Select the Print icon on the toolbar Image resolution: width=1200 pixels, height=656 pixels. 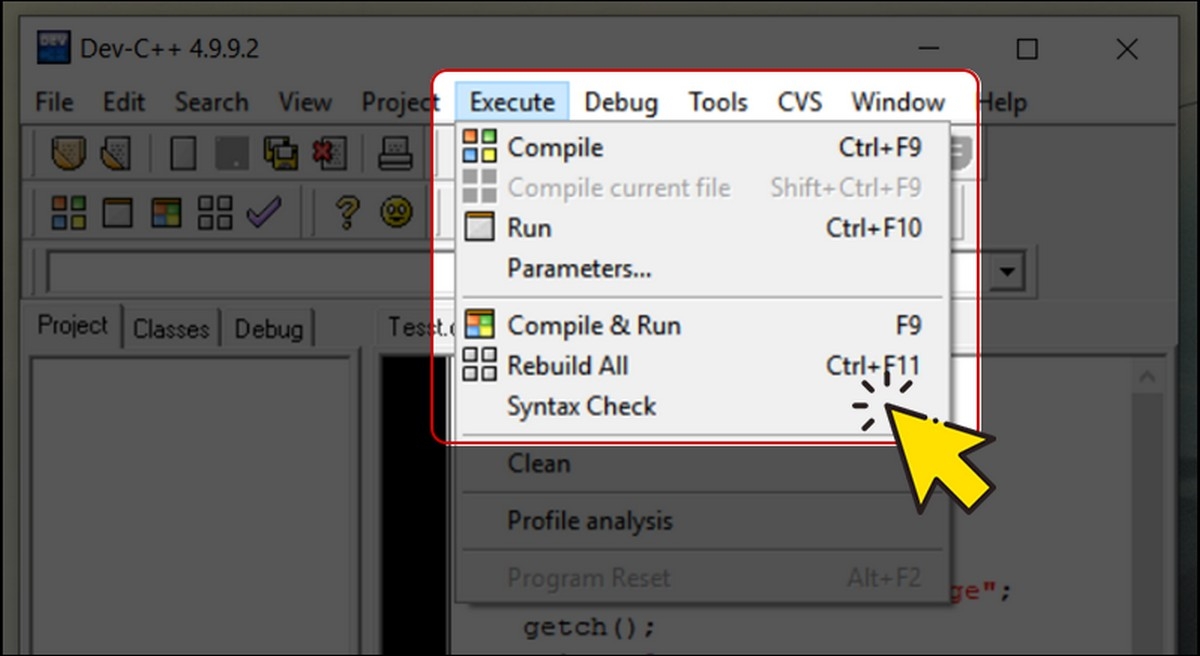point(395,152)
